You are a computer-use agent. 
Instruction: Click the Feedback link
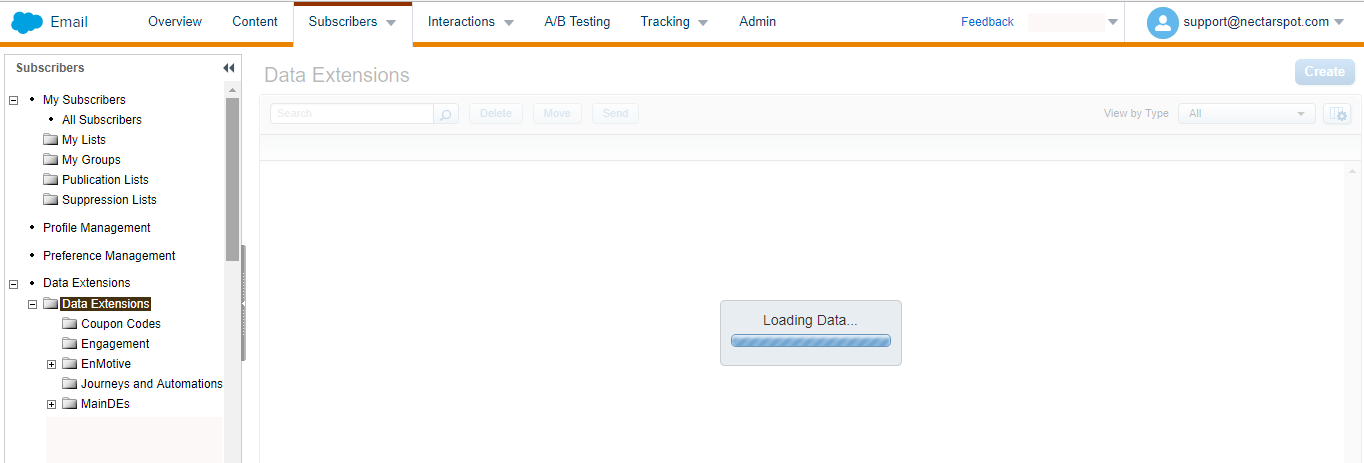[x=987, y=22]
